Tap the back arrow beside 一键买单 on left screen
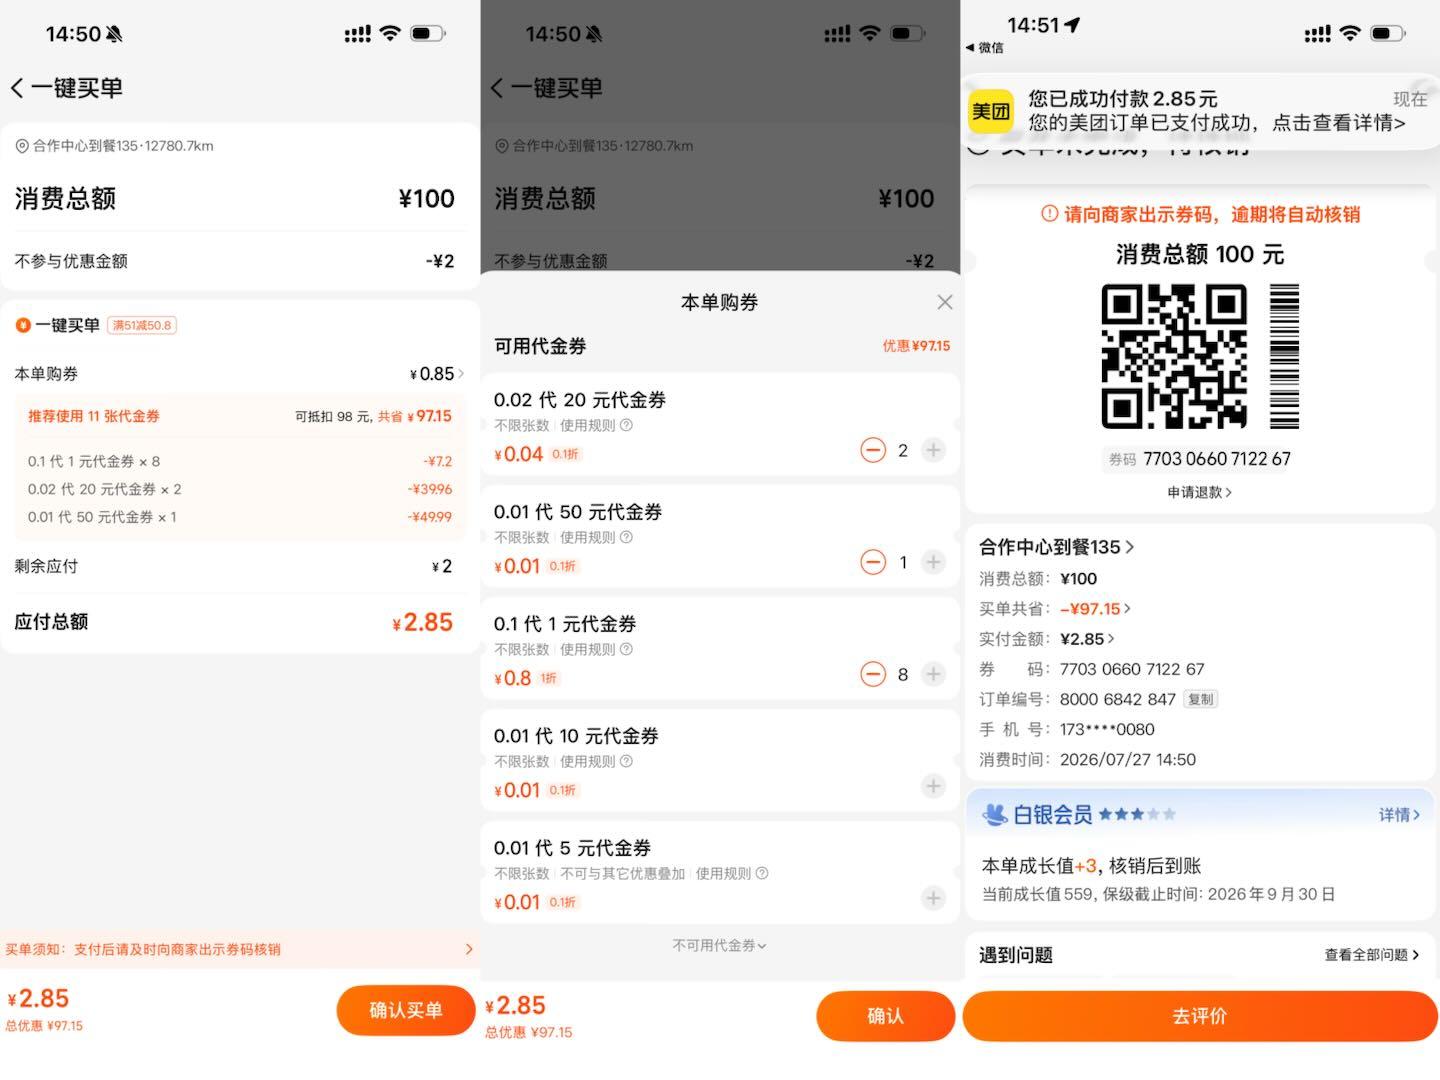 tap(17, 88)
